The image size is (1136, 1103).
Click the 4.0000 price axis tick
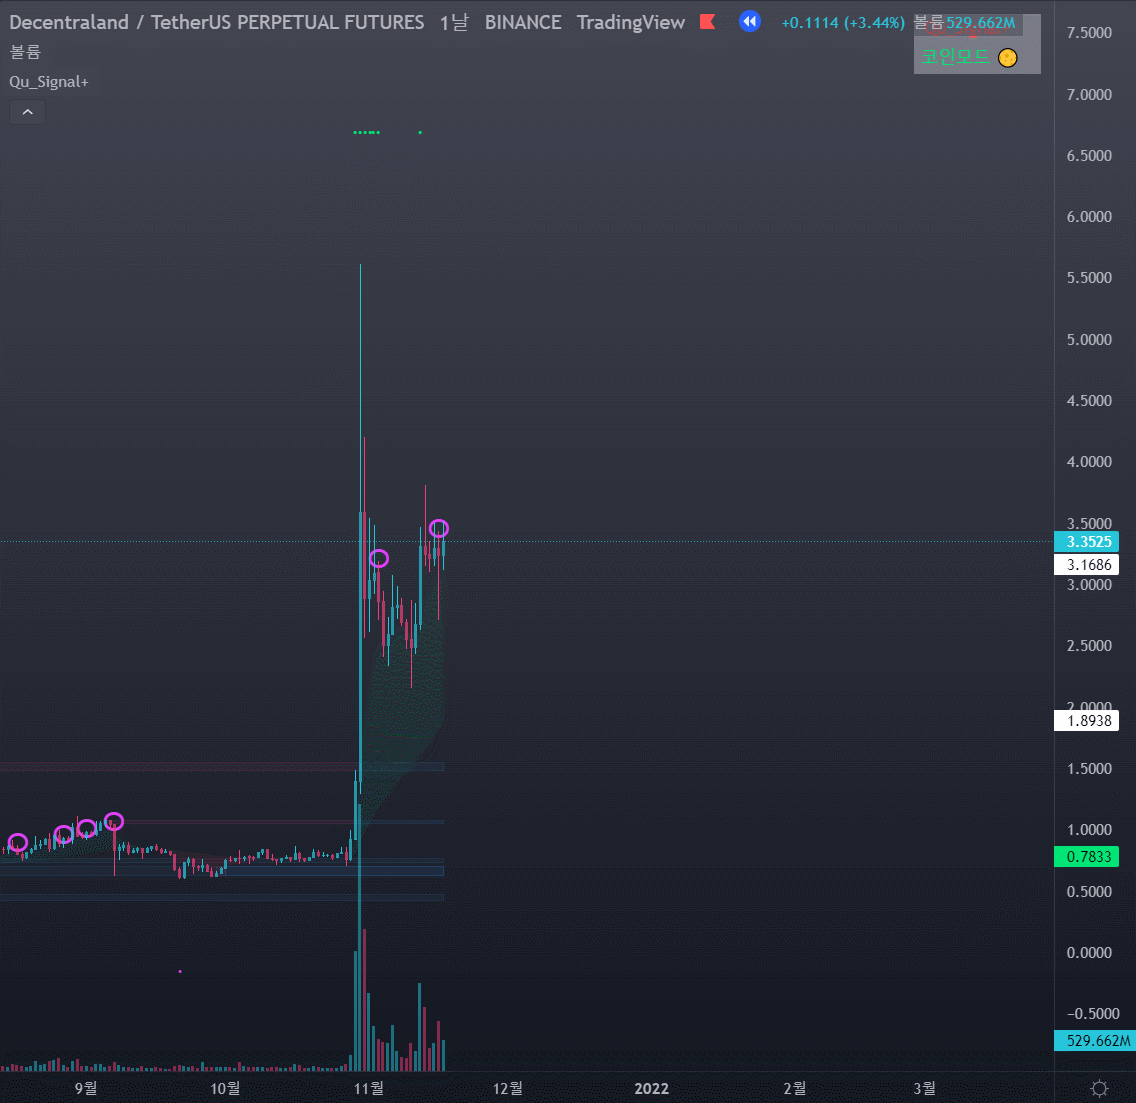(x=1089, y=462)
